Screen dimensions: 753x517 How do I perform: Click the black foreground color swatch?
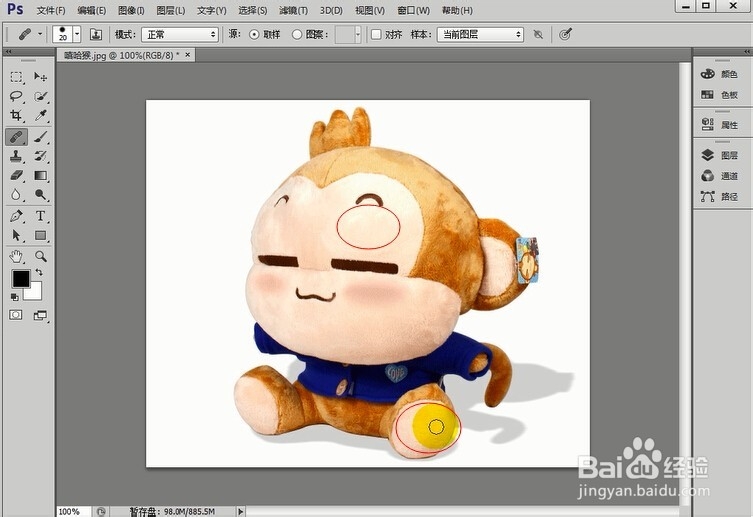click(x=21, y=278)
